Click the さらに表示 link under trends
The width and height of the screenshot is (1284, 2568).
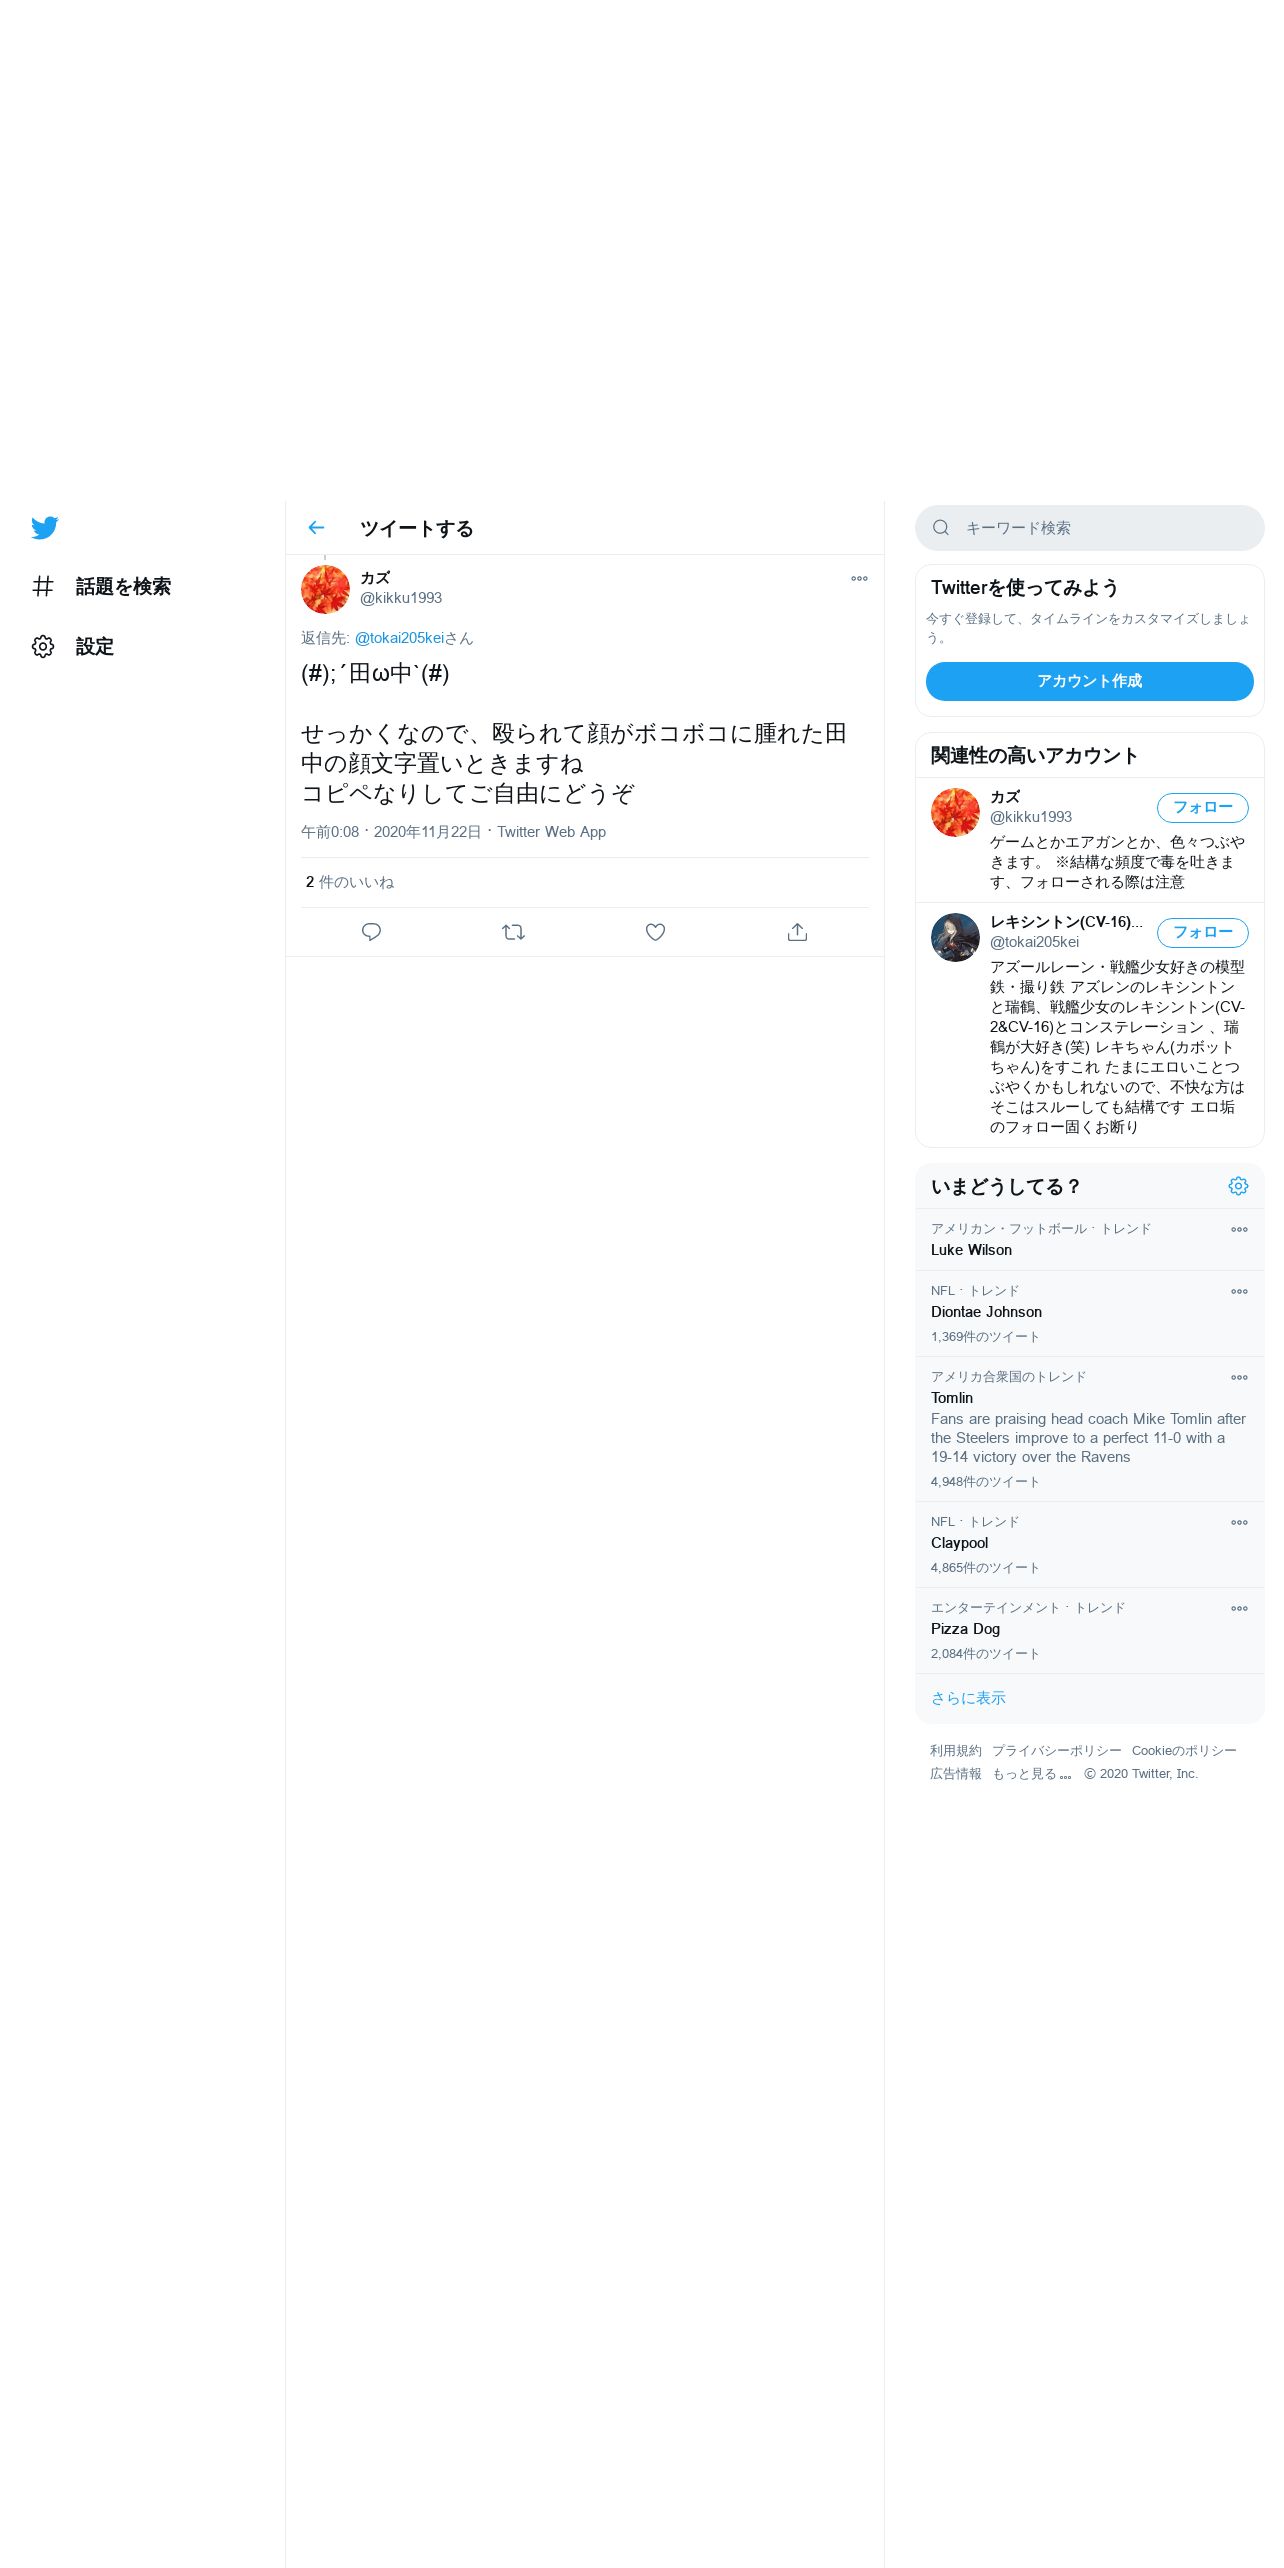968,1698
